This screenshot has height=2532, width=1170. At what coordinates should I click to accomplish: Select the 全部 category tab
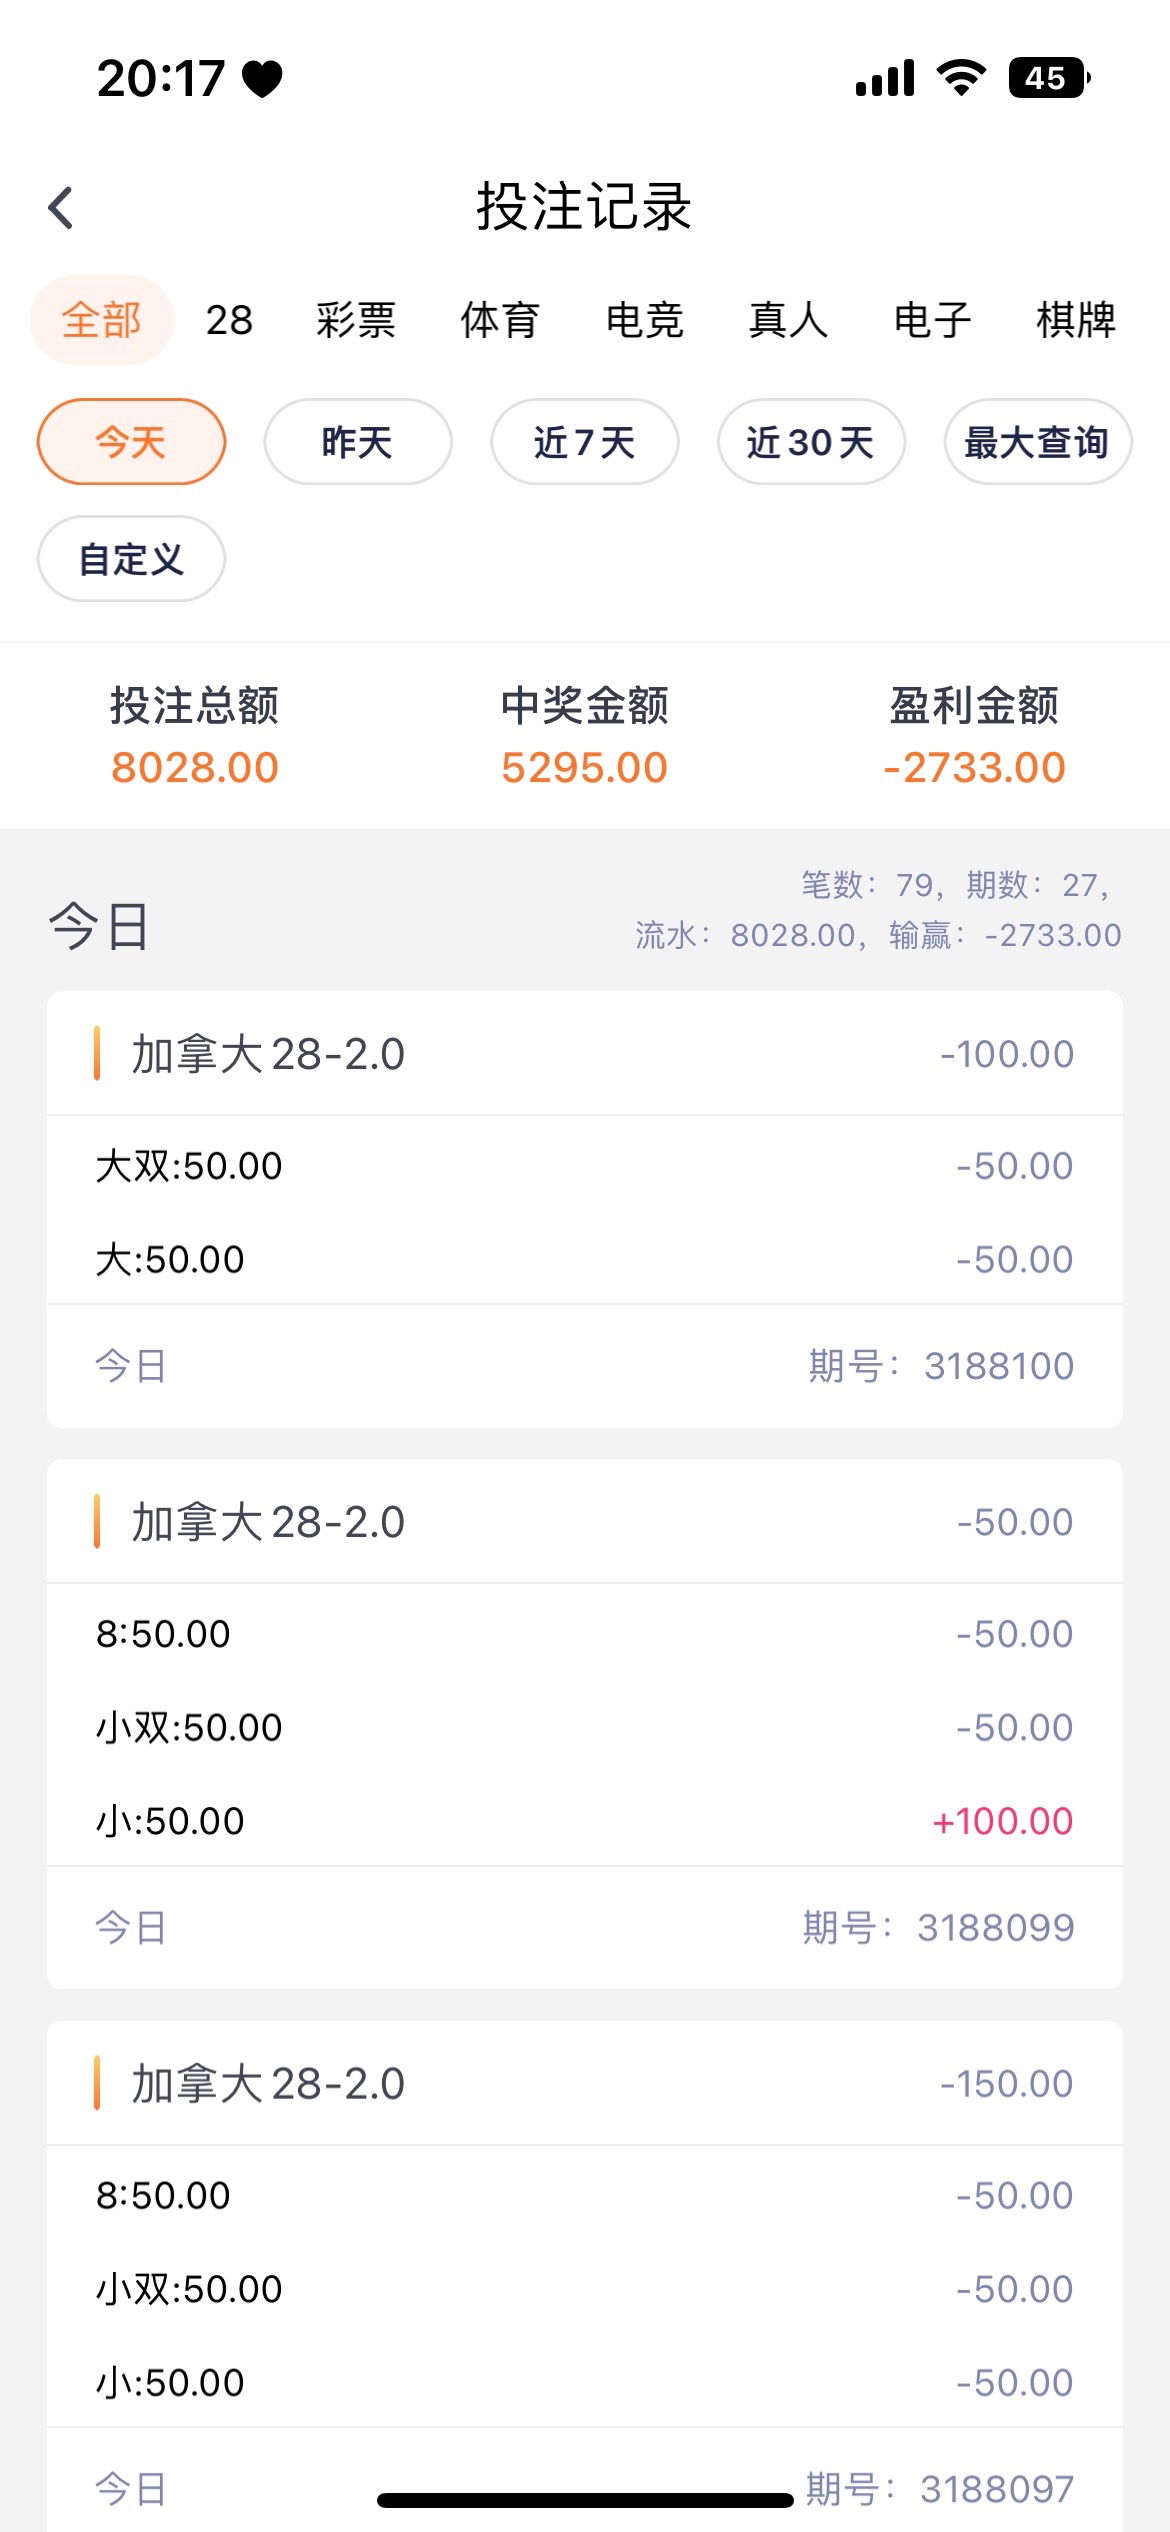(101, 320)
